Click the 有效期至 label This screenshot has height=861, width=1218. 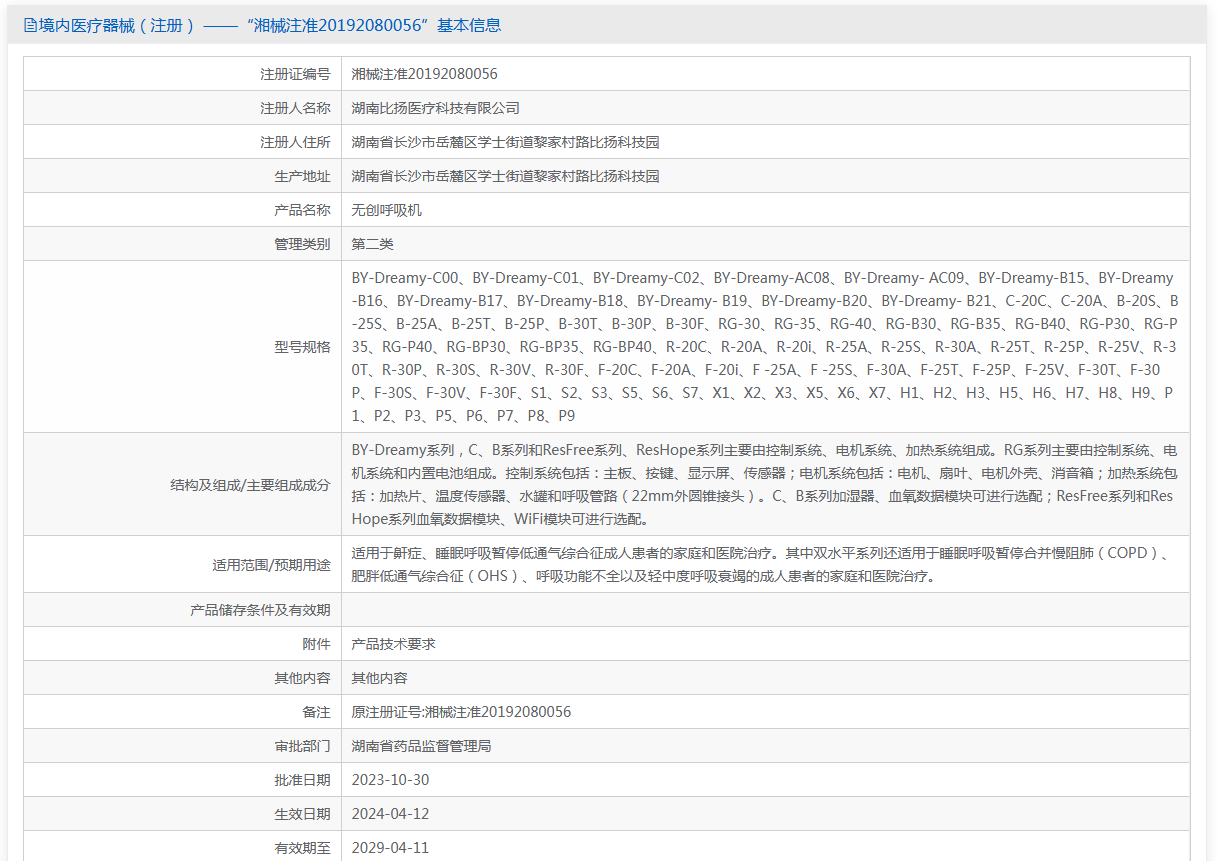[x=302, y=848]
